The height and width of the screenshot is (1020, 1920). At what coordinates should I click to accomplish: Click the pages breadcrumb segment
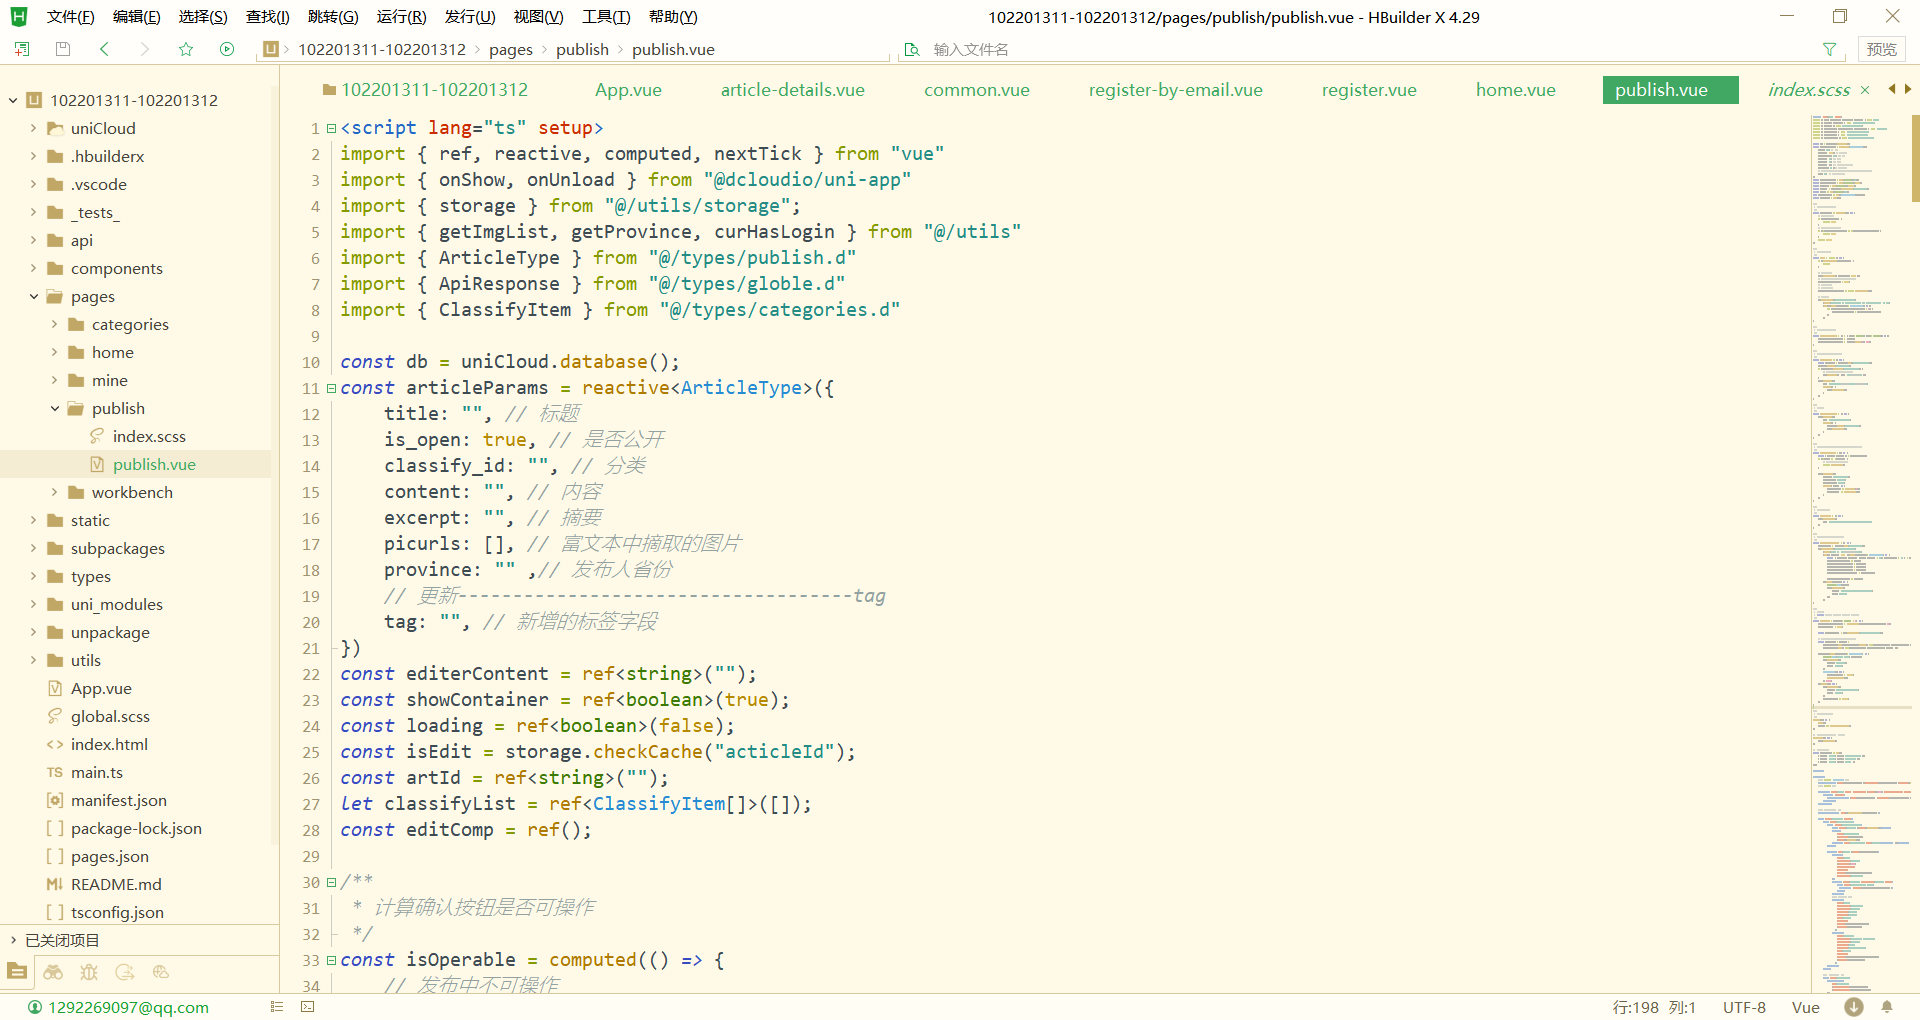[x=511, y=49]
